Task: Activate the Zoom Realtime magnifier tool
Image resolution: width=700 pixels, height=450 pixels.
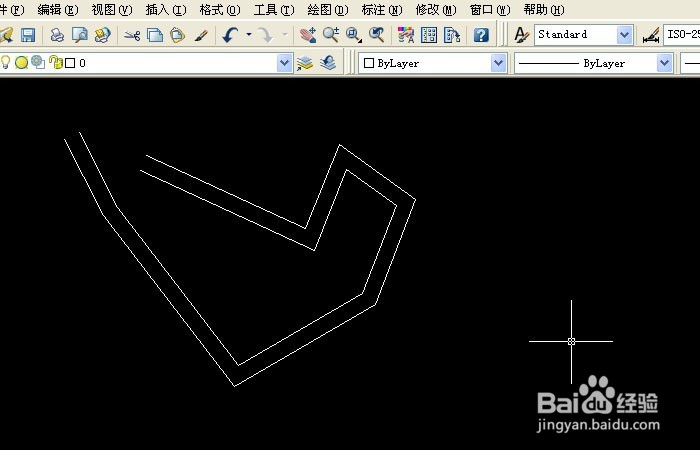Action: [x=331, y=35]
